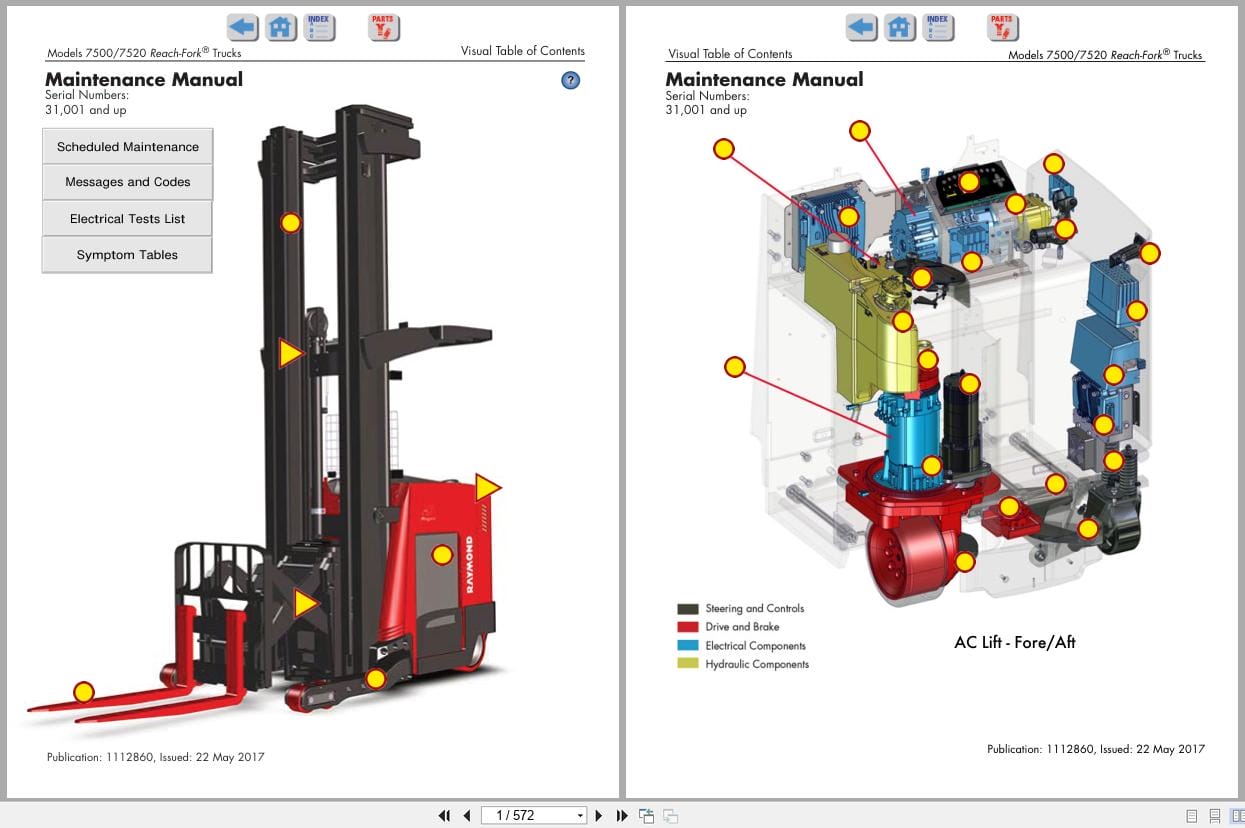Click the yellow circle hotspot on the upper mast
This screenshot has width=1245, height=828.
pyautogui.click(x=290, y=223)
